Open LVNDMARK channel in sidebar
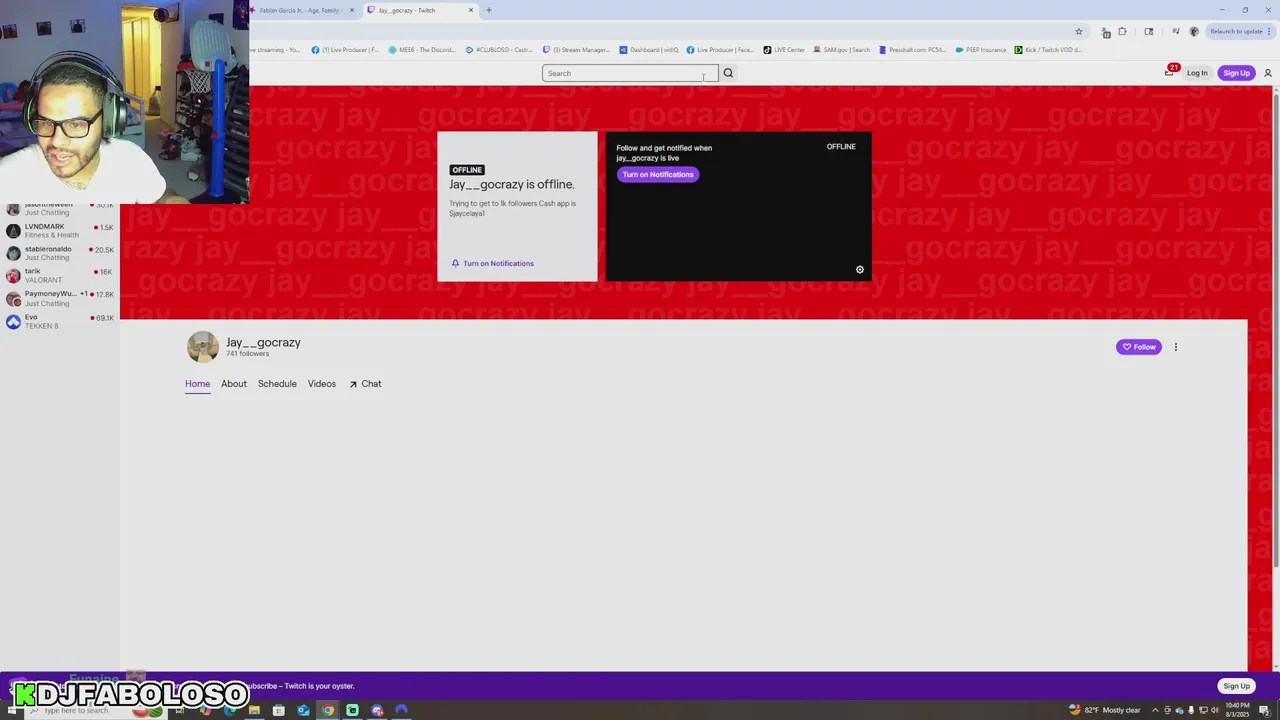1280x720 pixels. (x=60, y=231)
